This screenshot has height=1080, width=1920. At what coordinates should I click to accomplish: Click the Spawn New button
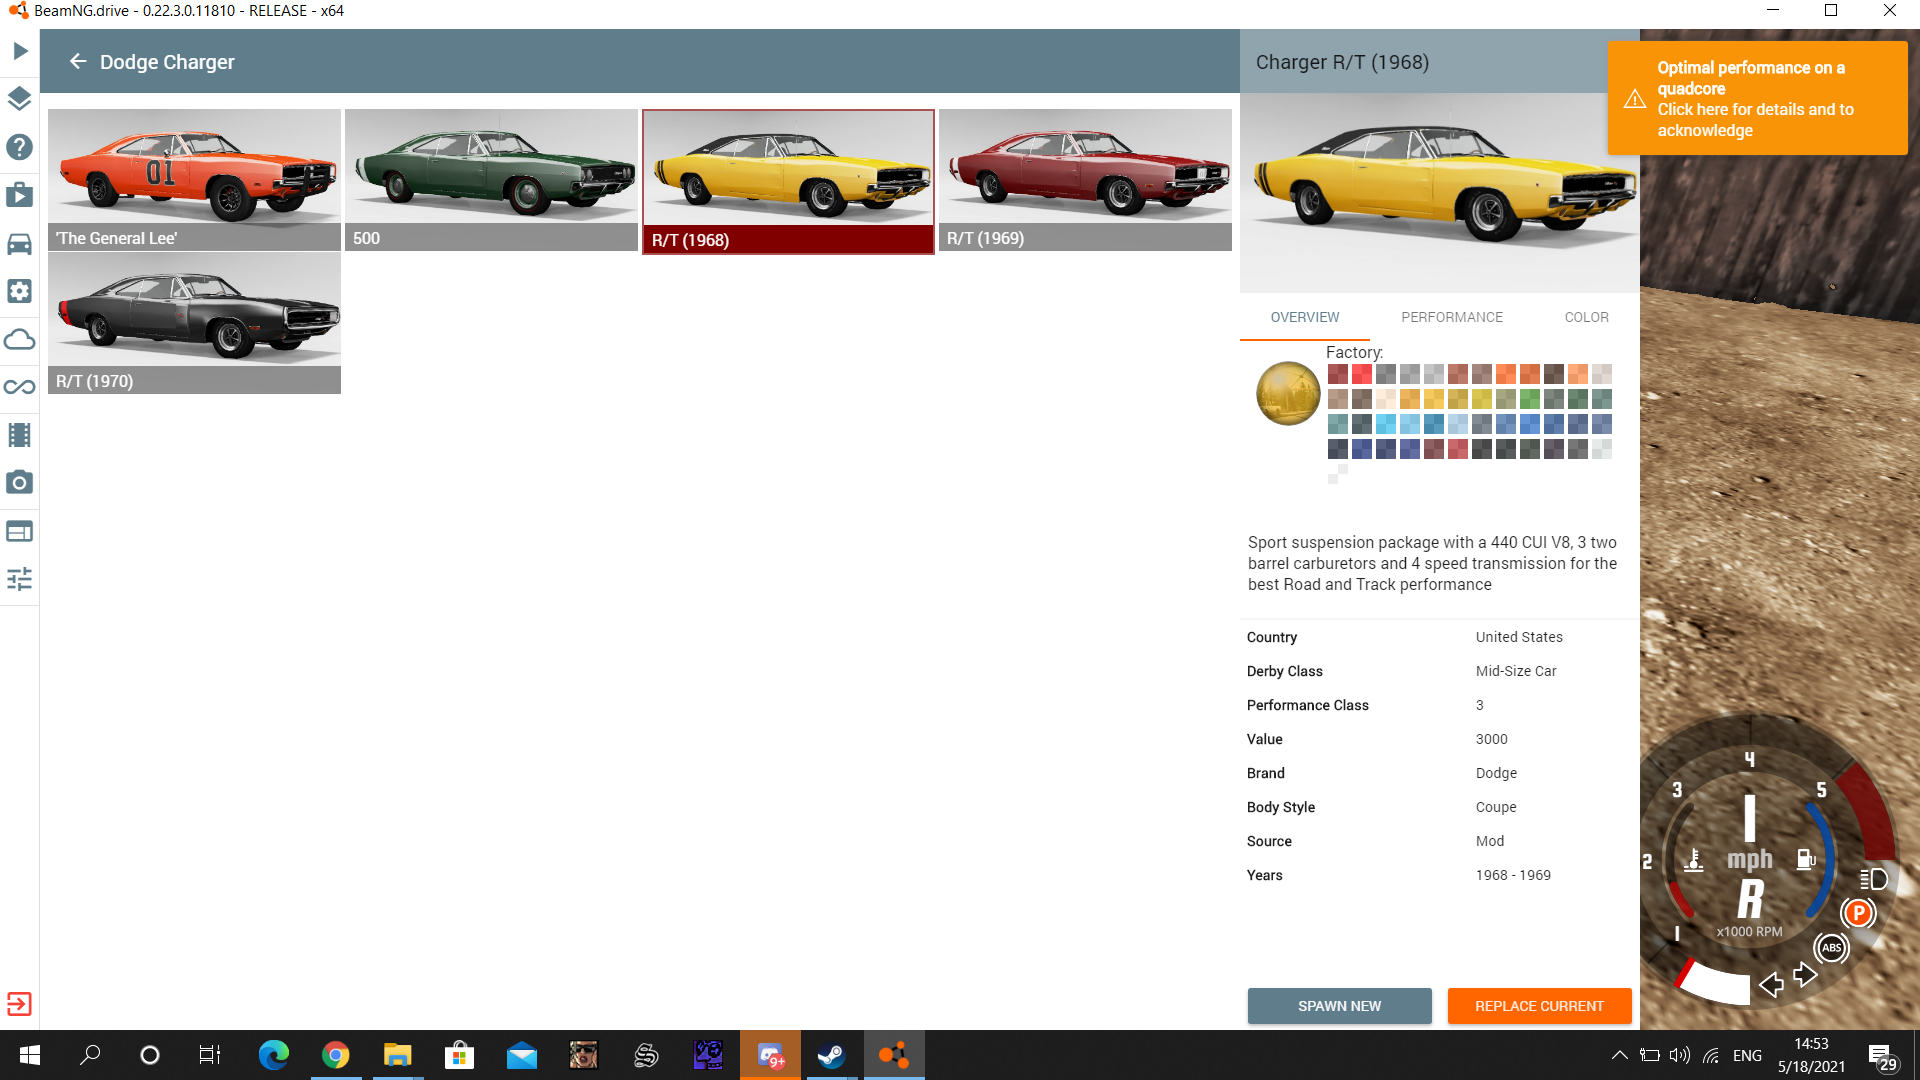click(1339, 1006)
